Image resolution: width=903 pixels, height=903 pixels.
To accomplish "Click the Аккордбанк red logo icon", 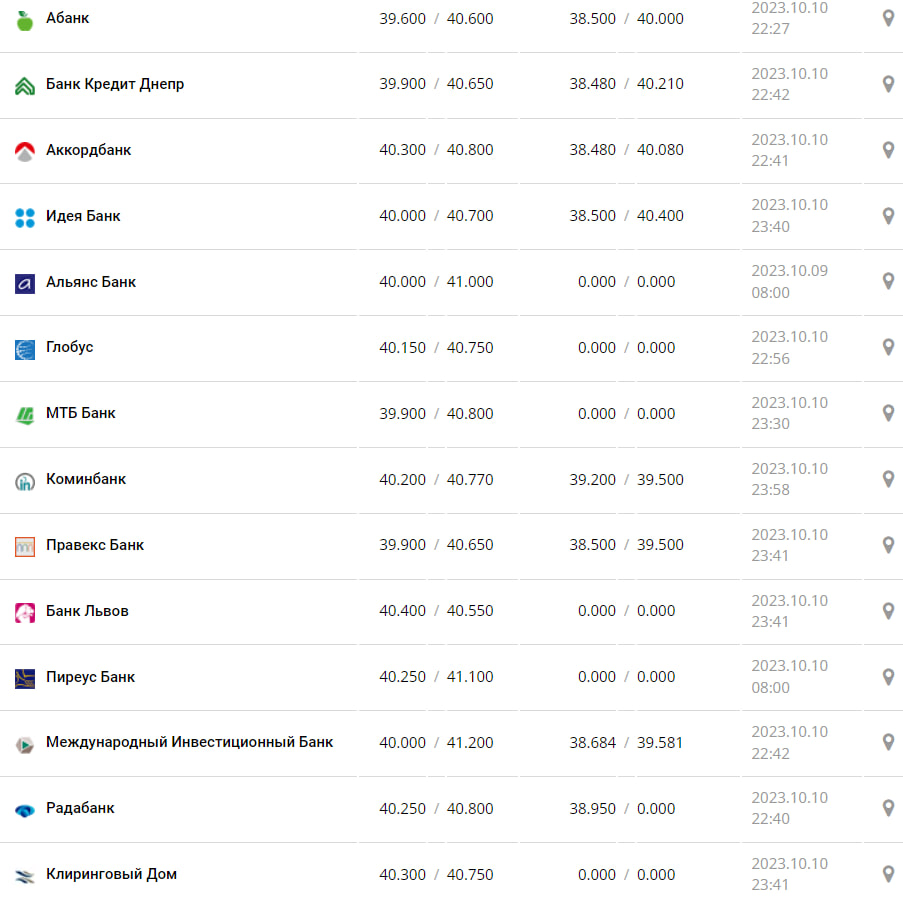I will (x=25, y=151).
